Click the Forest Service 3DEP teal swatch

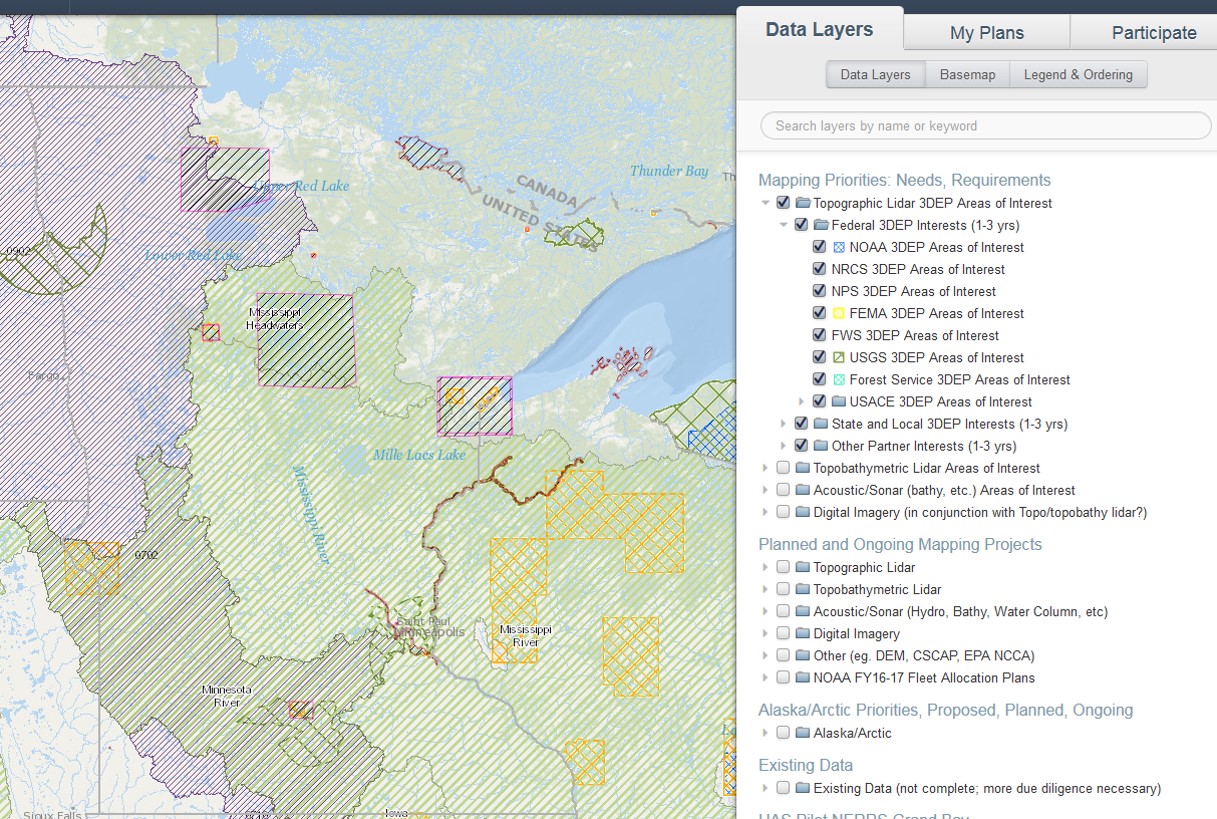[839, 379]
